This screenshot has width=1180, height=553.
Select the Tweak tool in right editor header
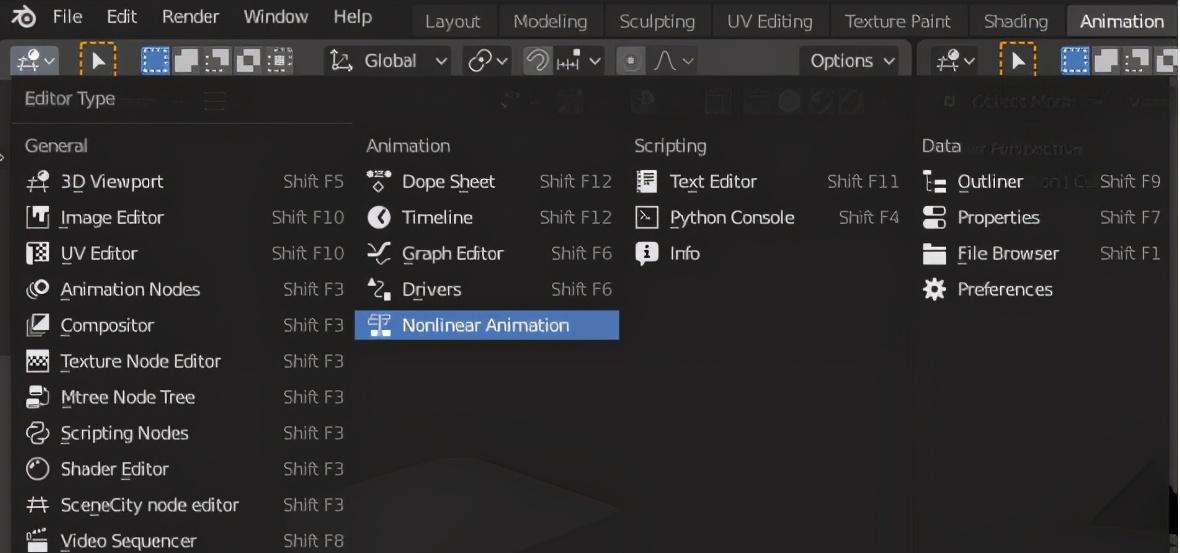pos(1018,61)
